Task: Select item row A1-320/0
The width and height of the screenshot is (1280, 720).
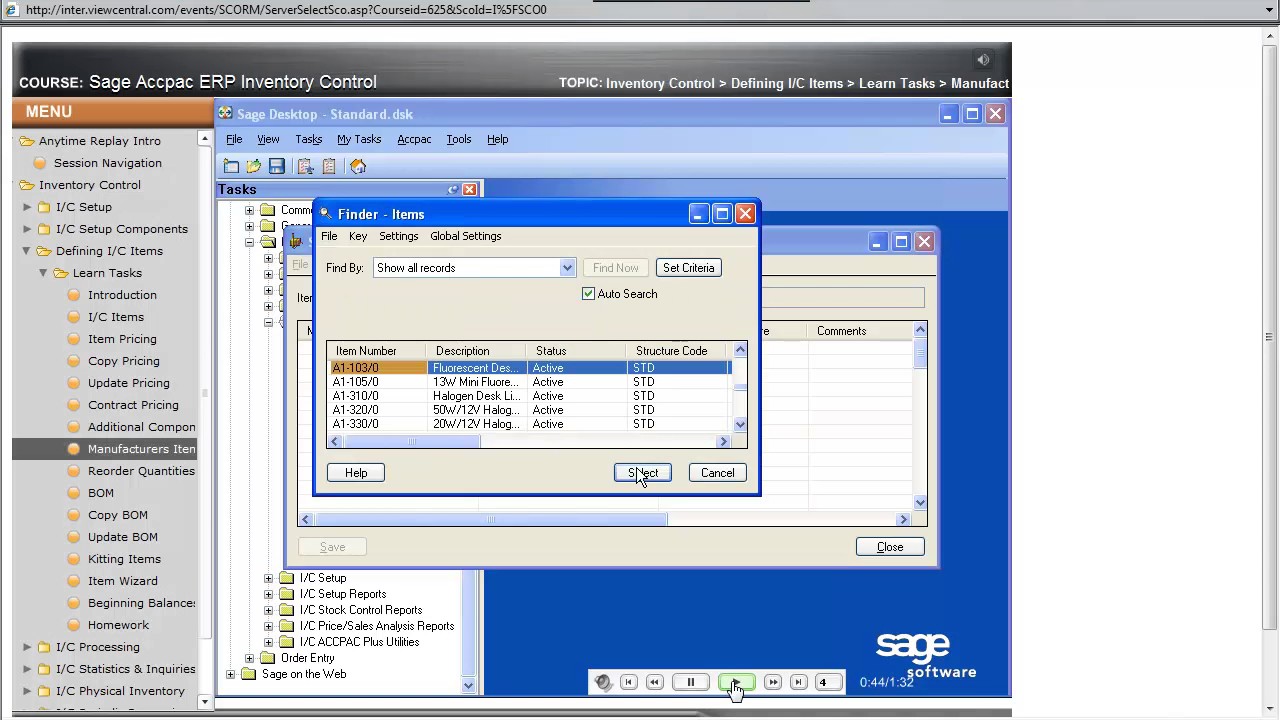Action: (530, 410)
